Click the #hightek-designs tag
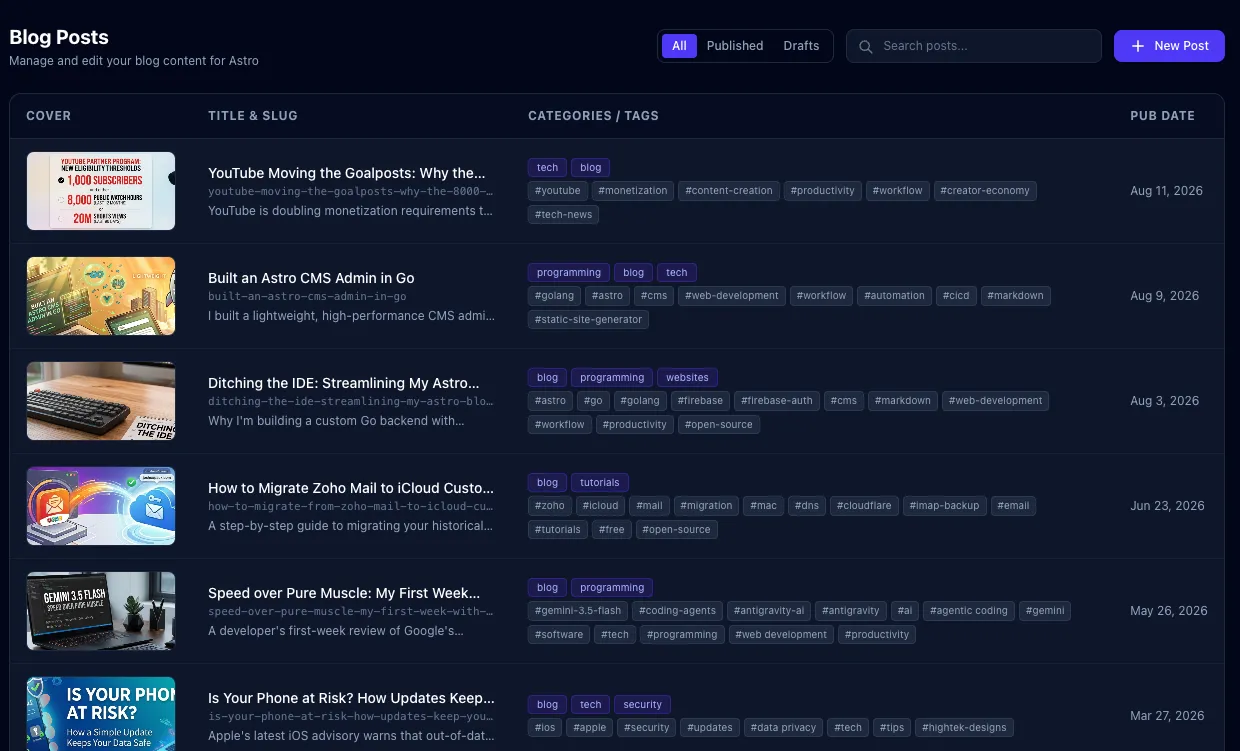The width and height of the screenshot is (1240, 751). tap(964, 728)
